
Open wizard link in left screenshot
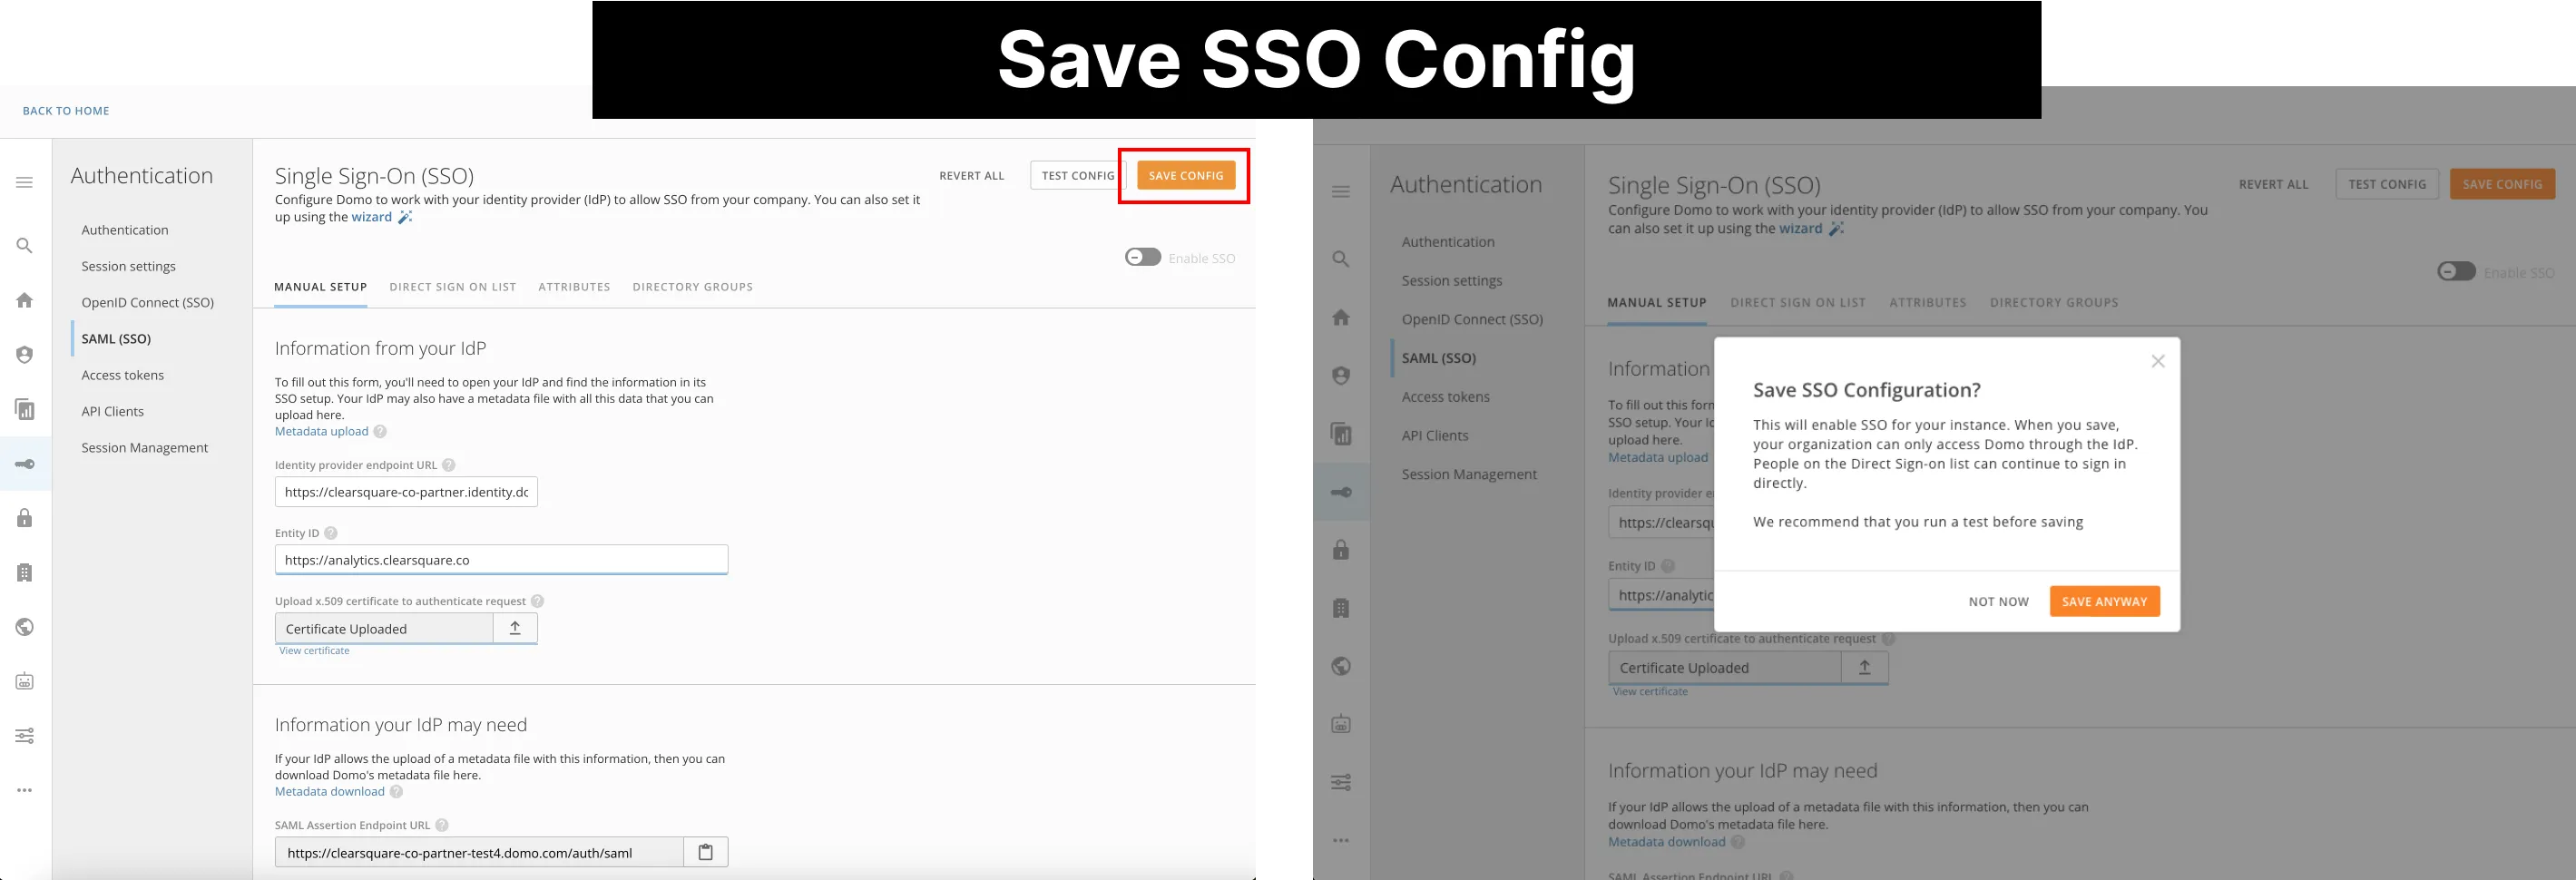point(371,217)
